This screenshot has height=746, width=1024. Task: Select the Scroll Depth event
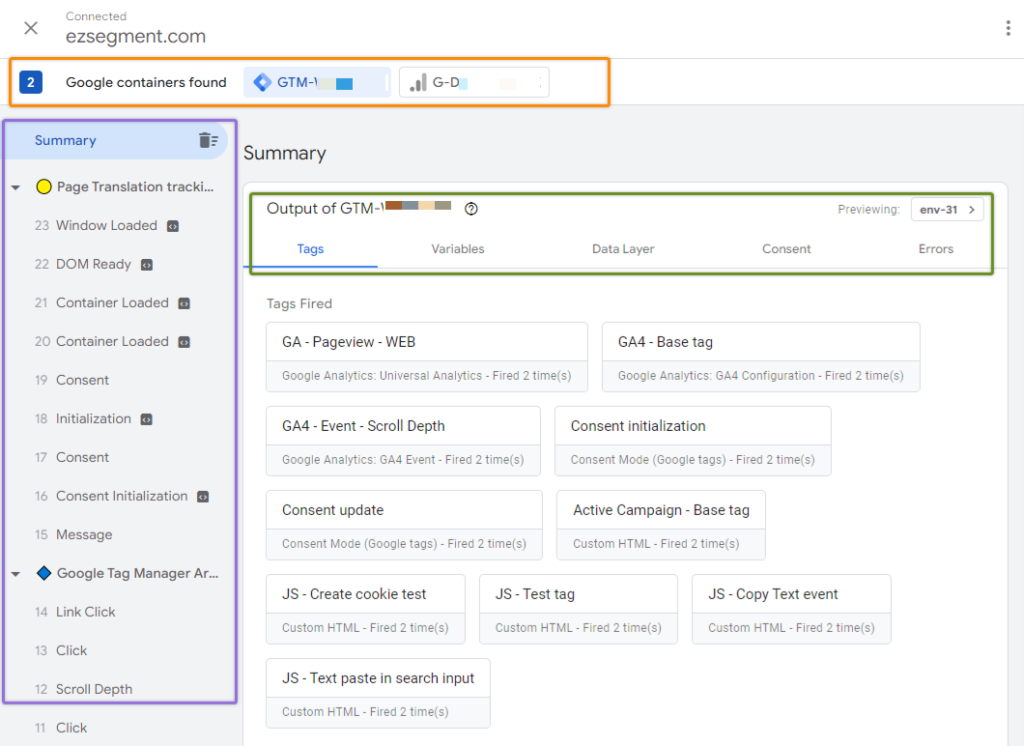93,689
